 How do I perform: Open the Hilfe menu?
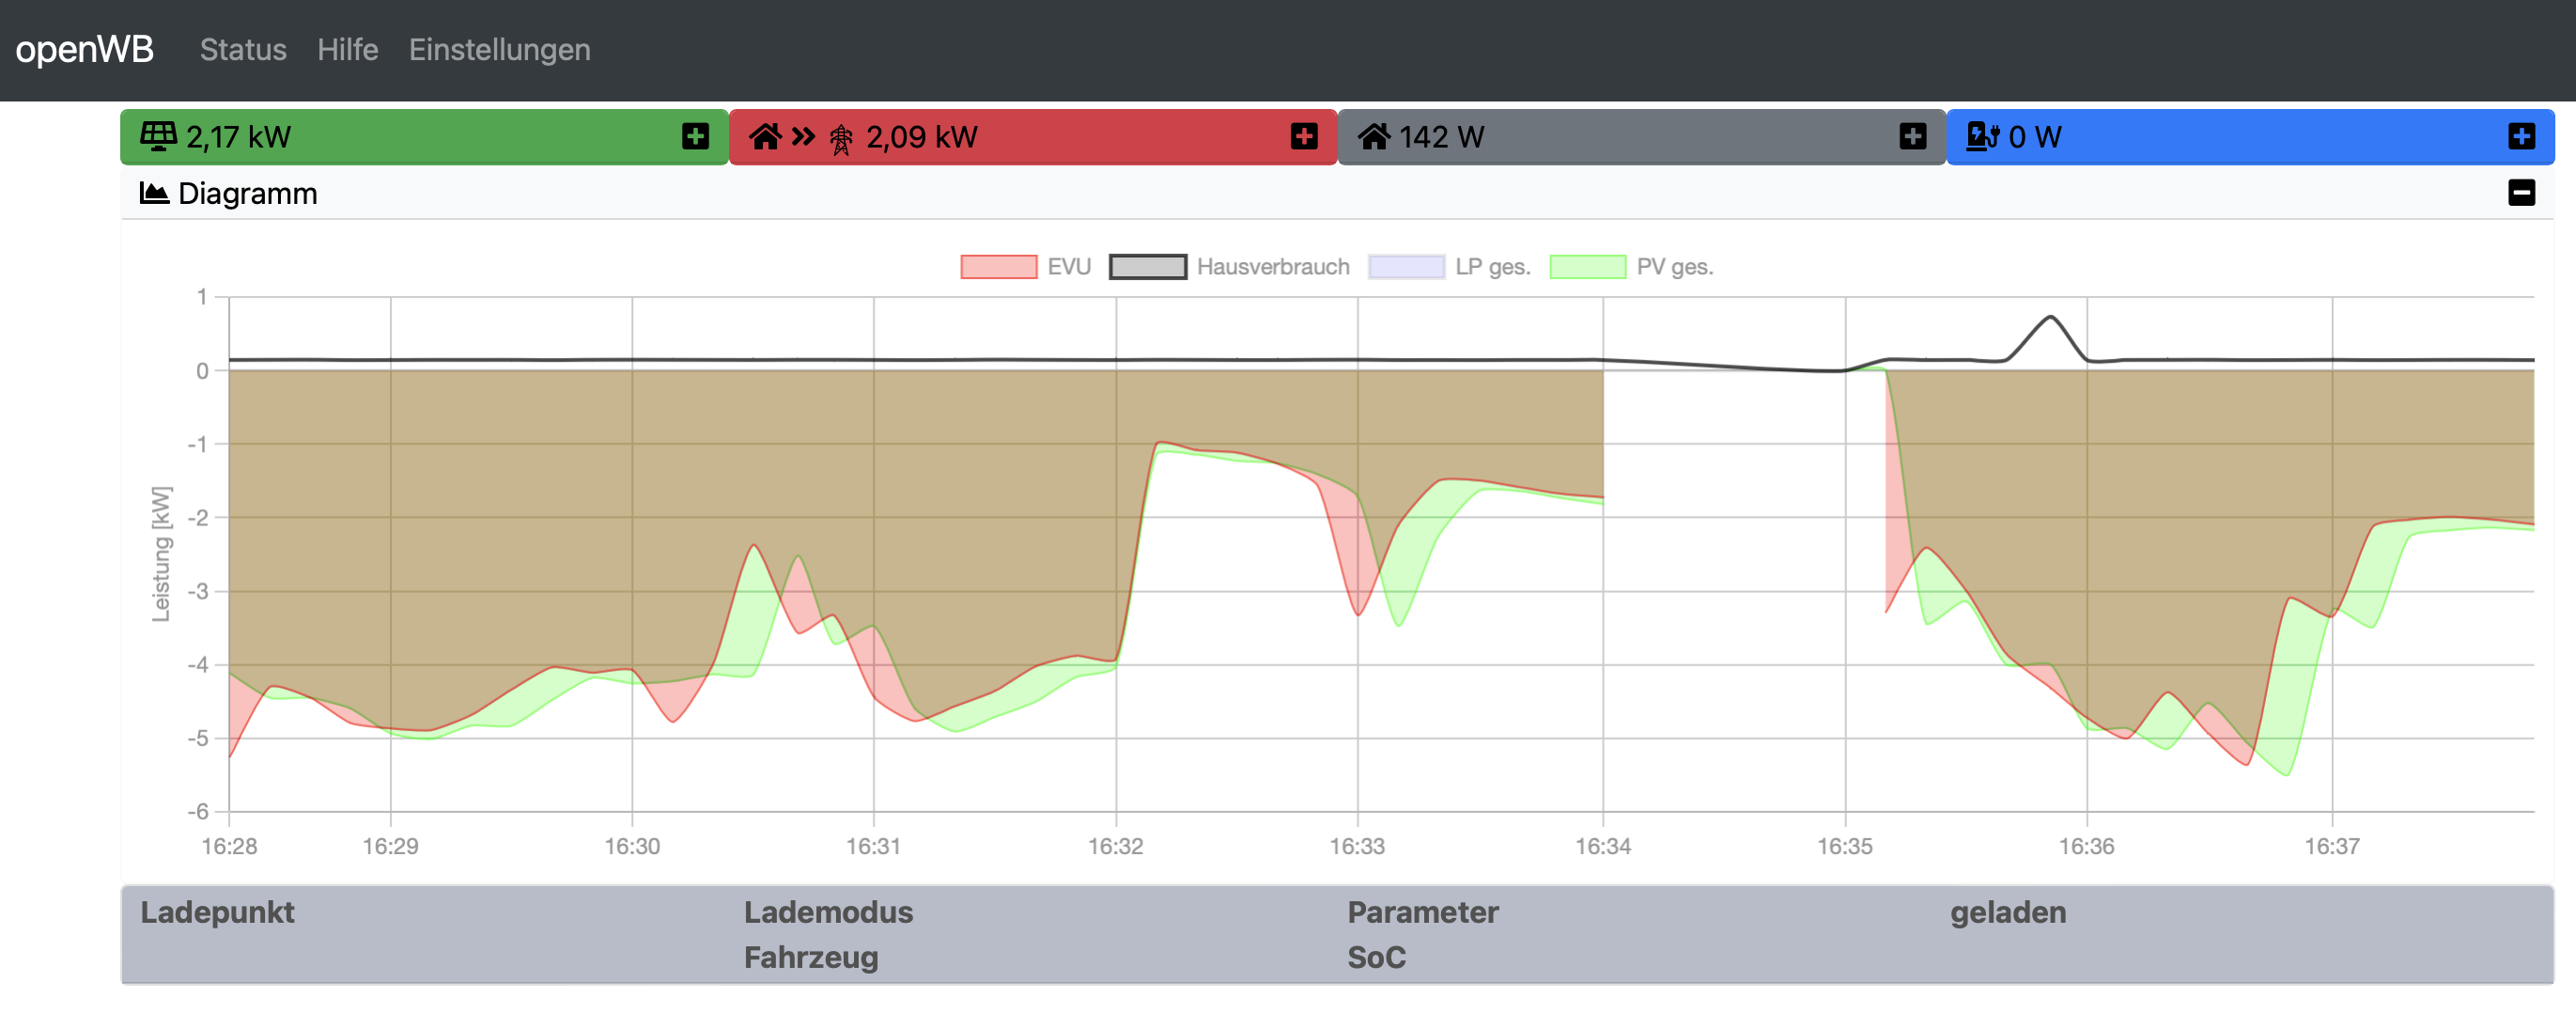(348, 50)
